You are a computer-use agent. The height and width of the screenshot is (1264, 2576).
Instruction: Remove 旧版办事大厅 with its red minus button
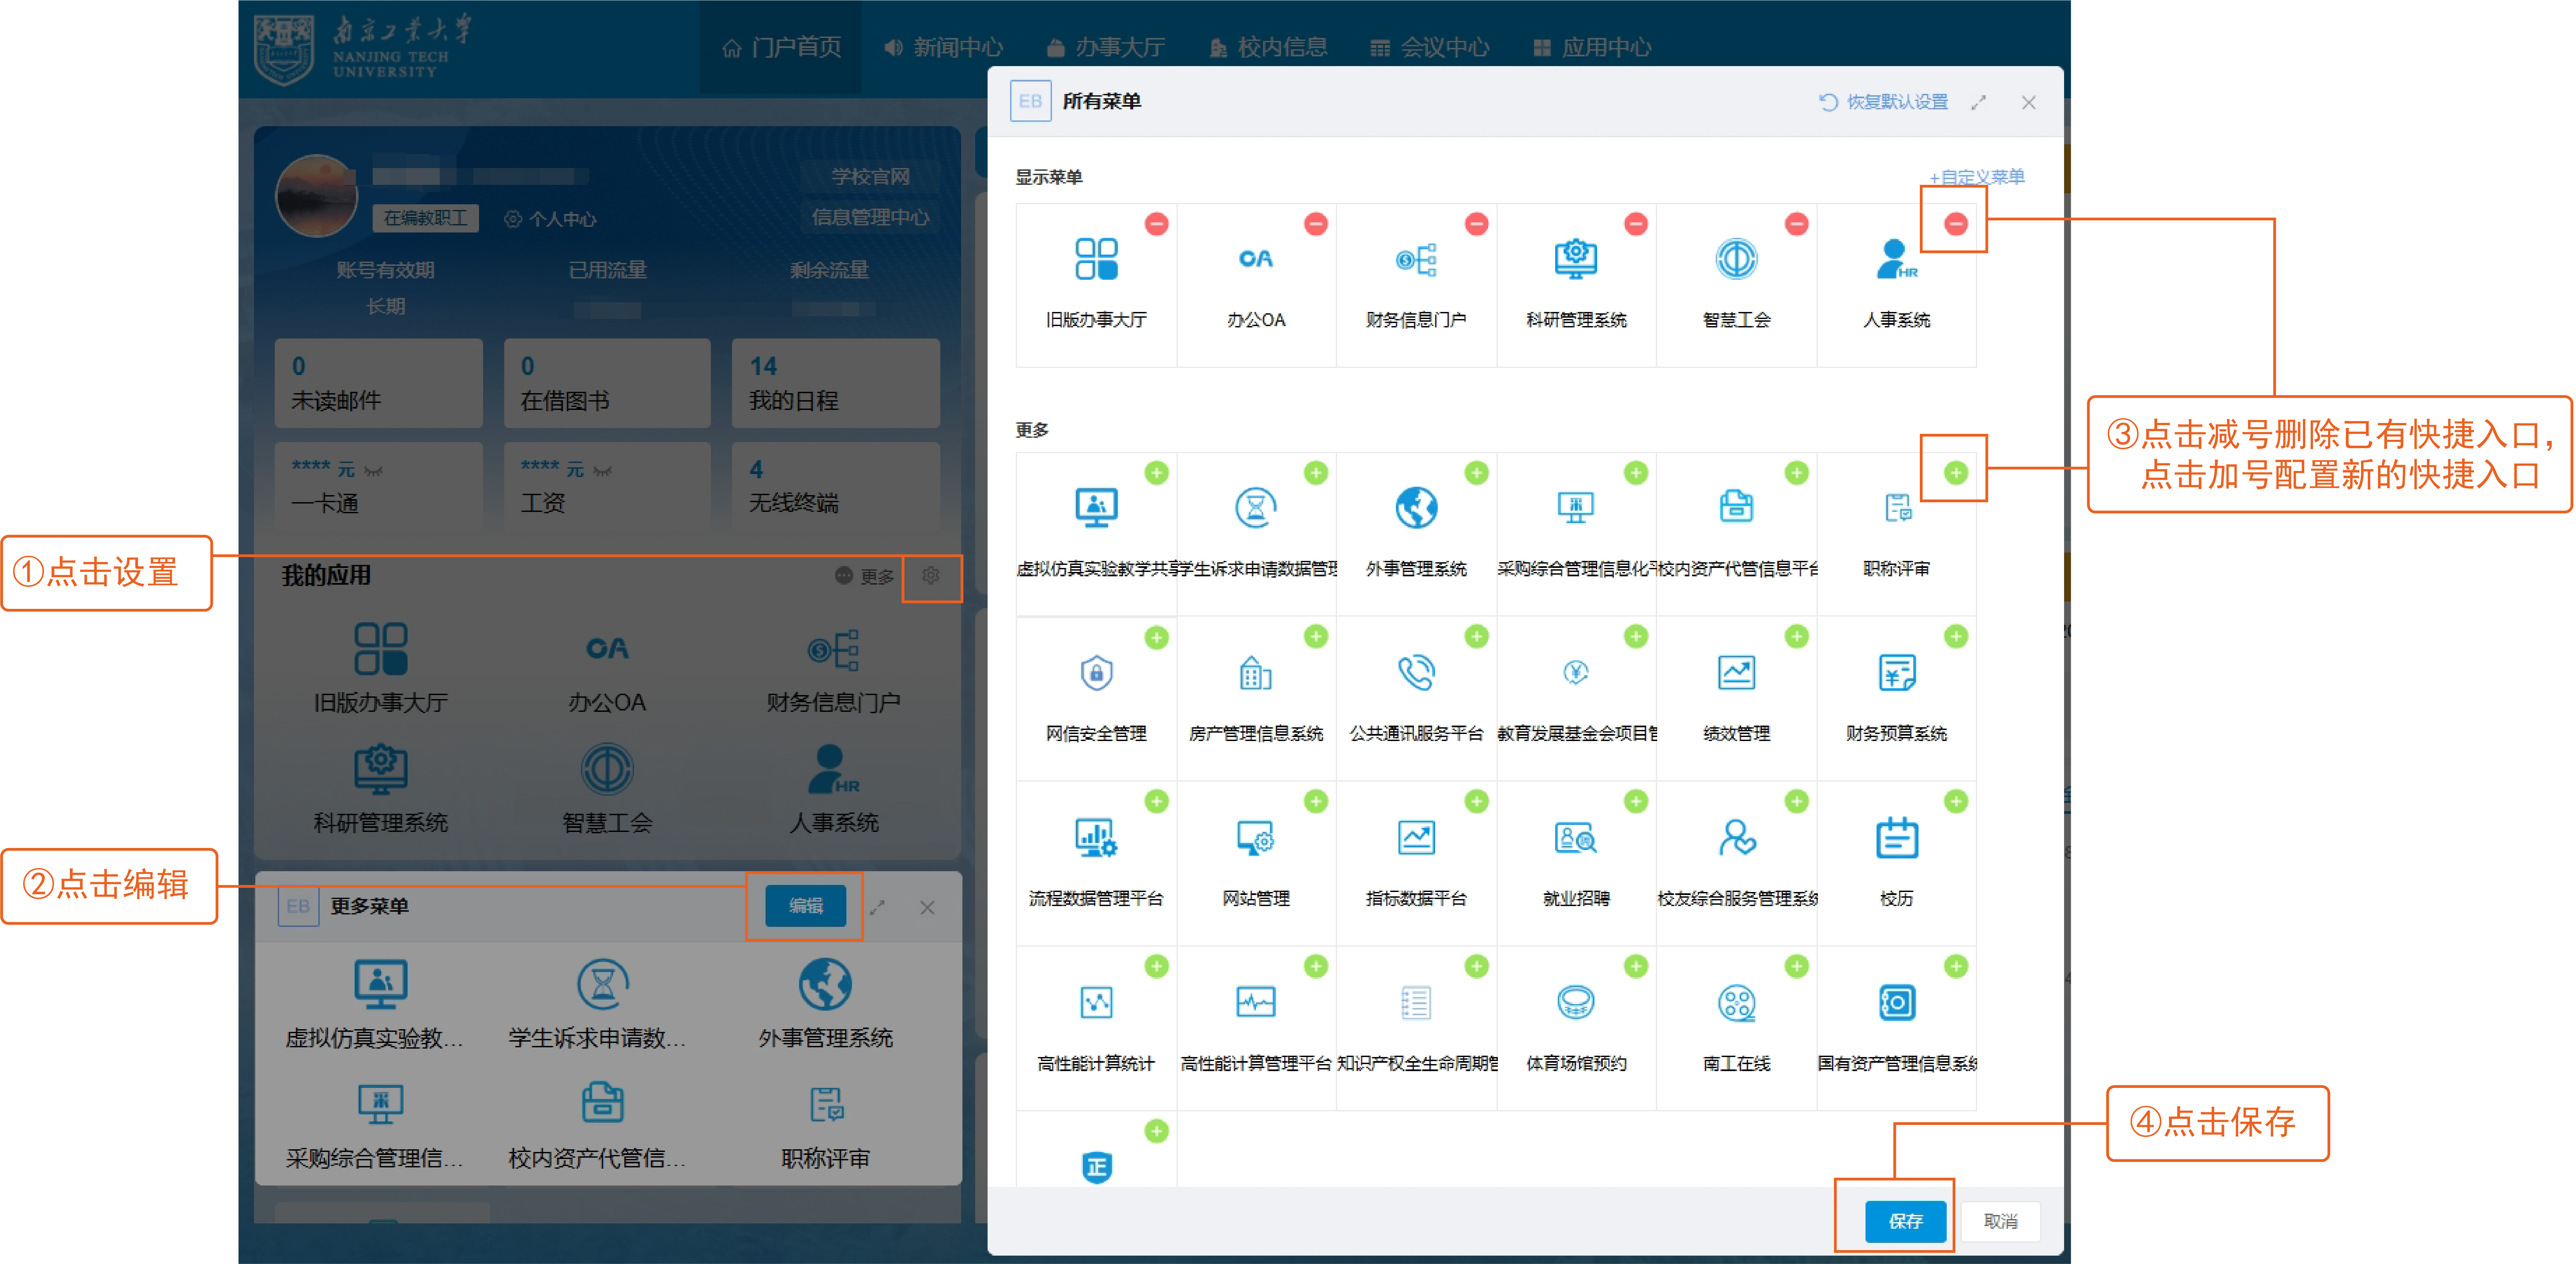[1156, 224]
